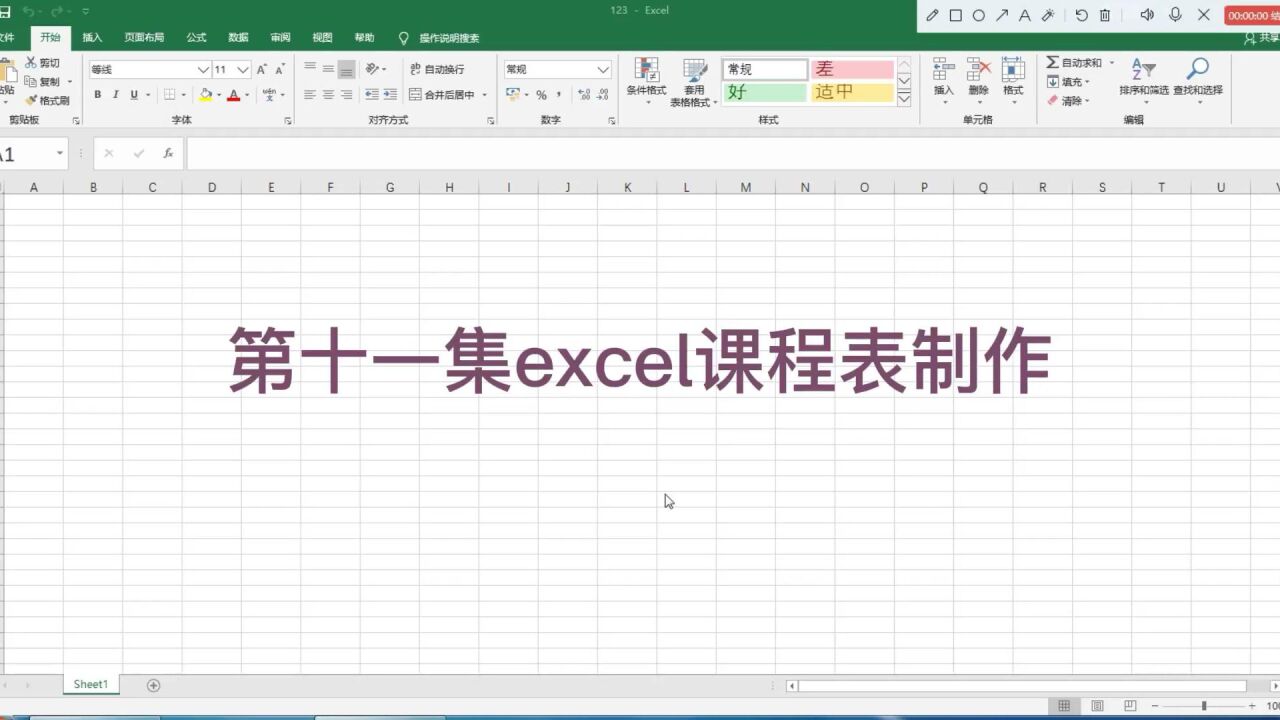The height and width of the screenshot is (720, 1280).
Task: Click the formula bar input field
Action: tap(732, 154)
